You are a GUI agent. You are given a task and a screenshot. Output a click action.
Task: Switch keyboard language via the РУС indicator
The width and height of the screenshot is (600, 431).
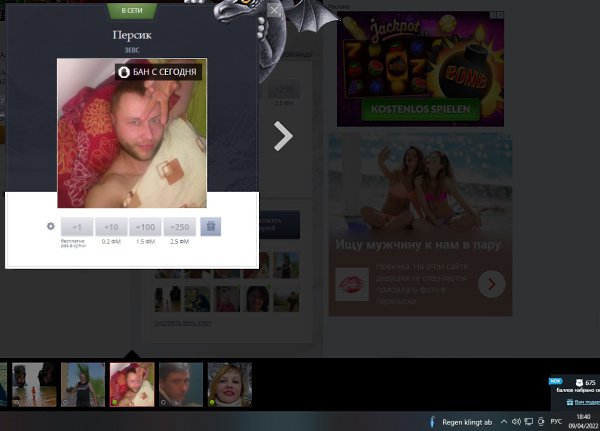click(556, 421)
